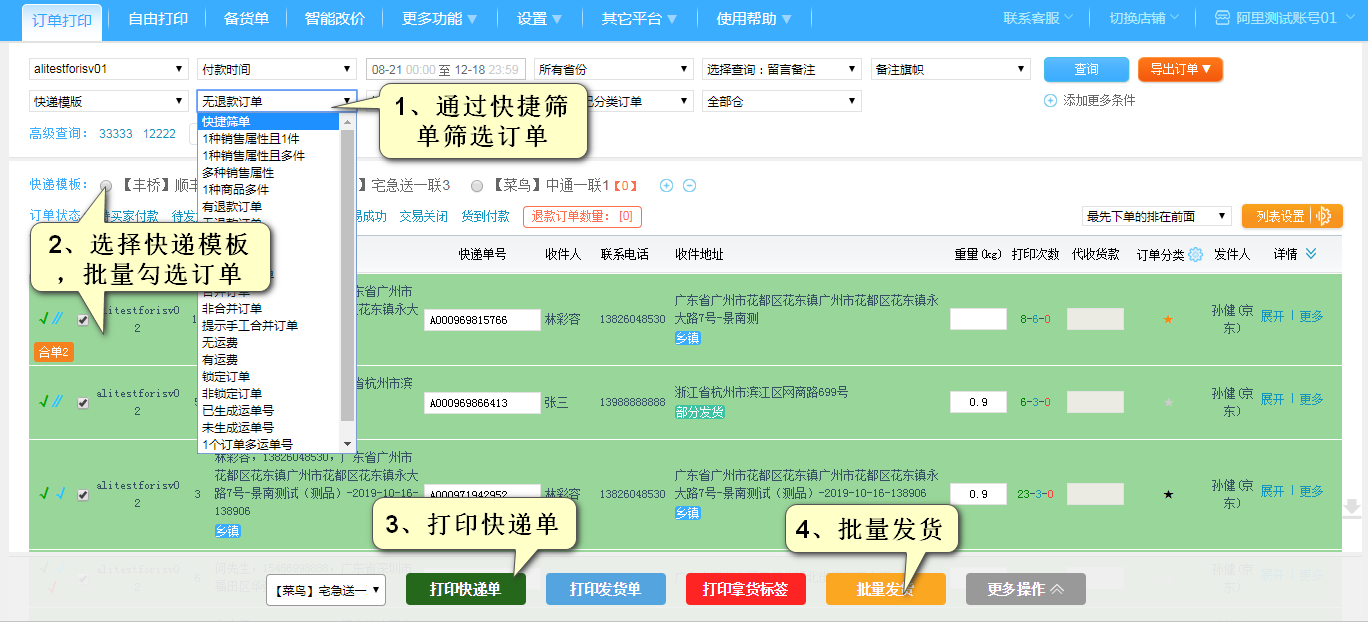Click the black star in the third order row
1368x622 pixels.
click(x=1167, y=494)
